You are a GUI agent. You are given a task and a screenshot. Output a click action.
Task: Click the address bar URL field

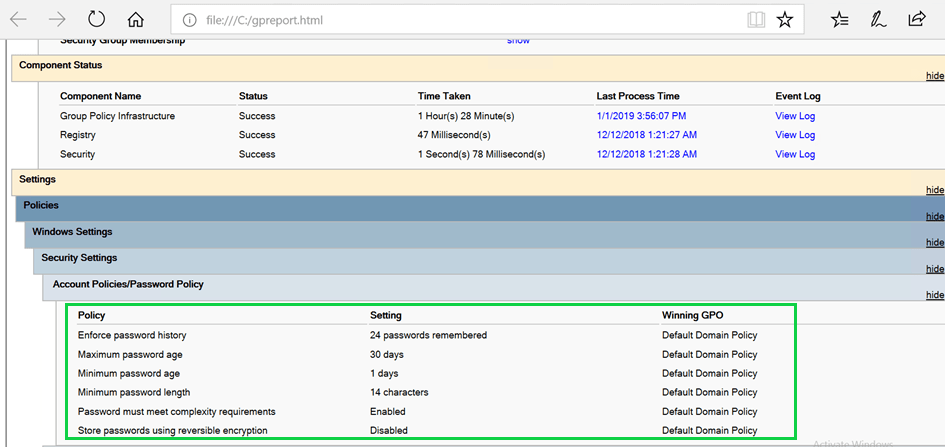coord(450,20)
